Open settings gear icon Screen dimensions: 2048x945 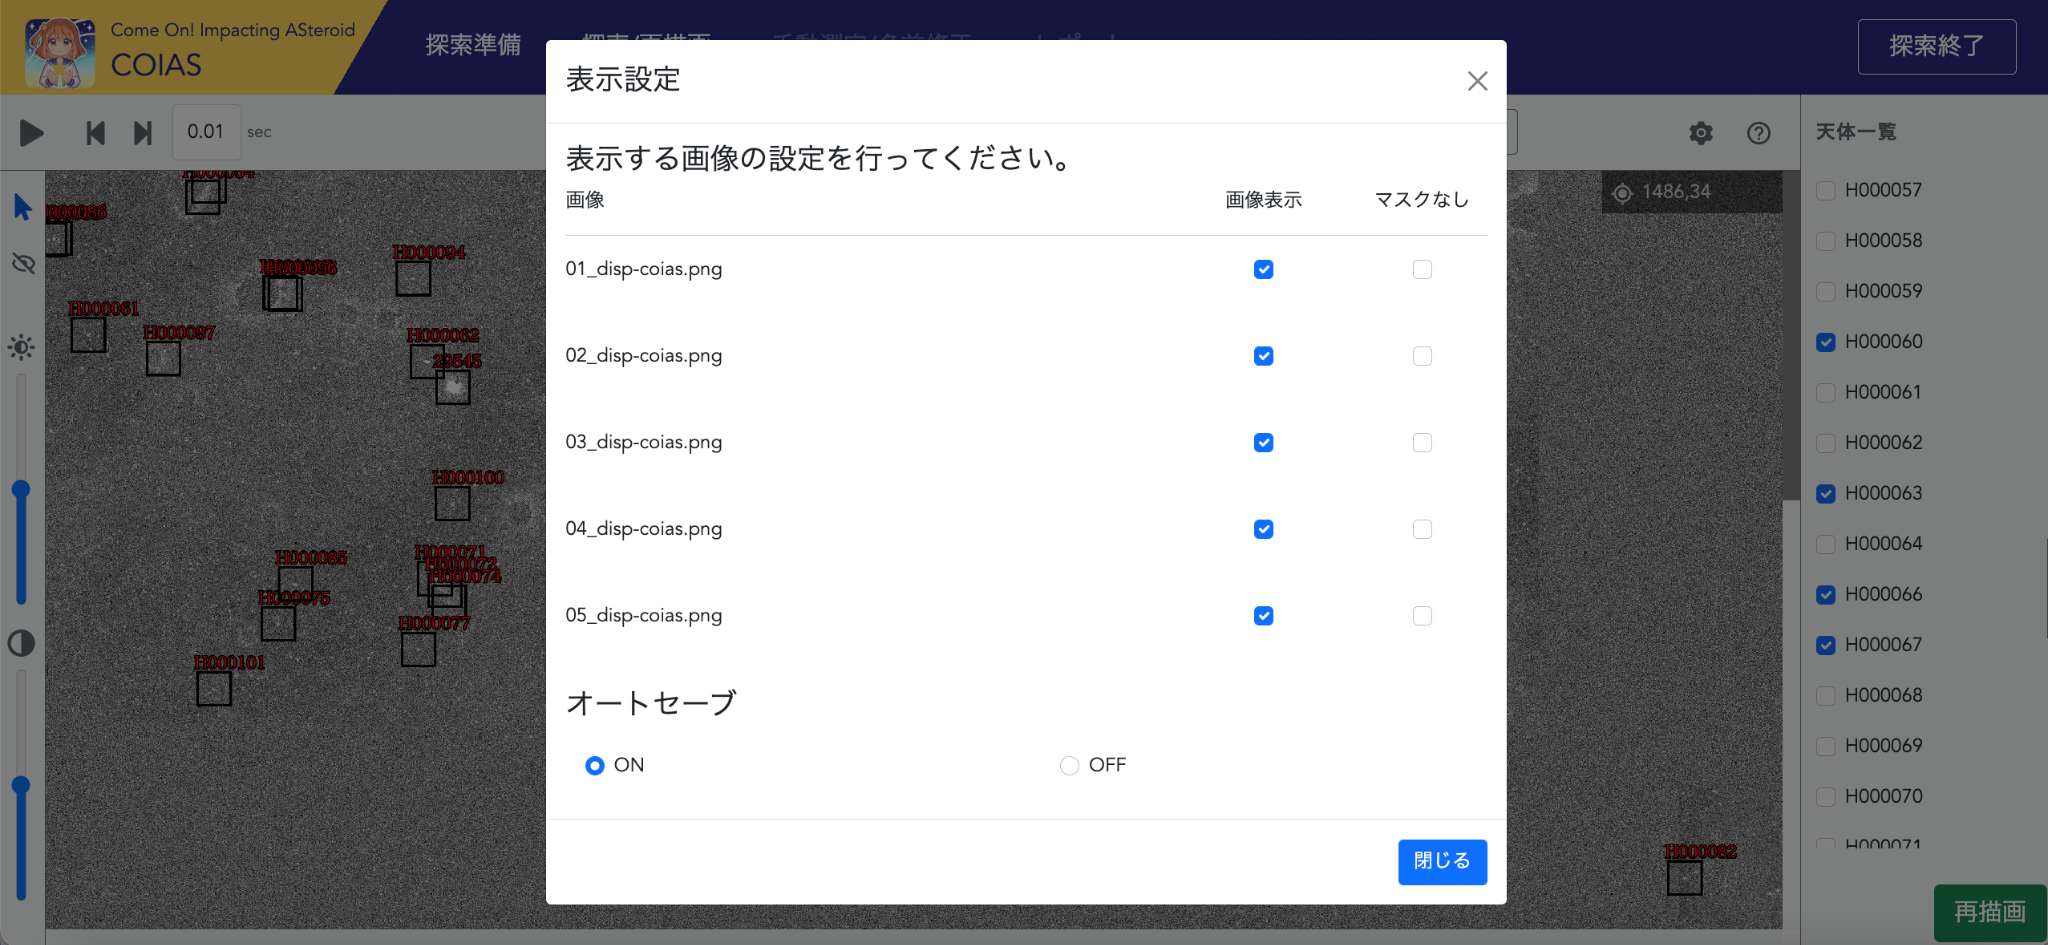[x=1700, y=133]
